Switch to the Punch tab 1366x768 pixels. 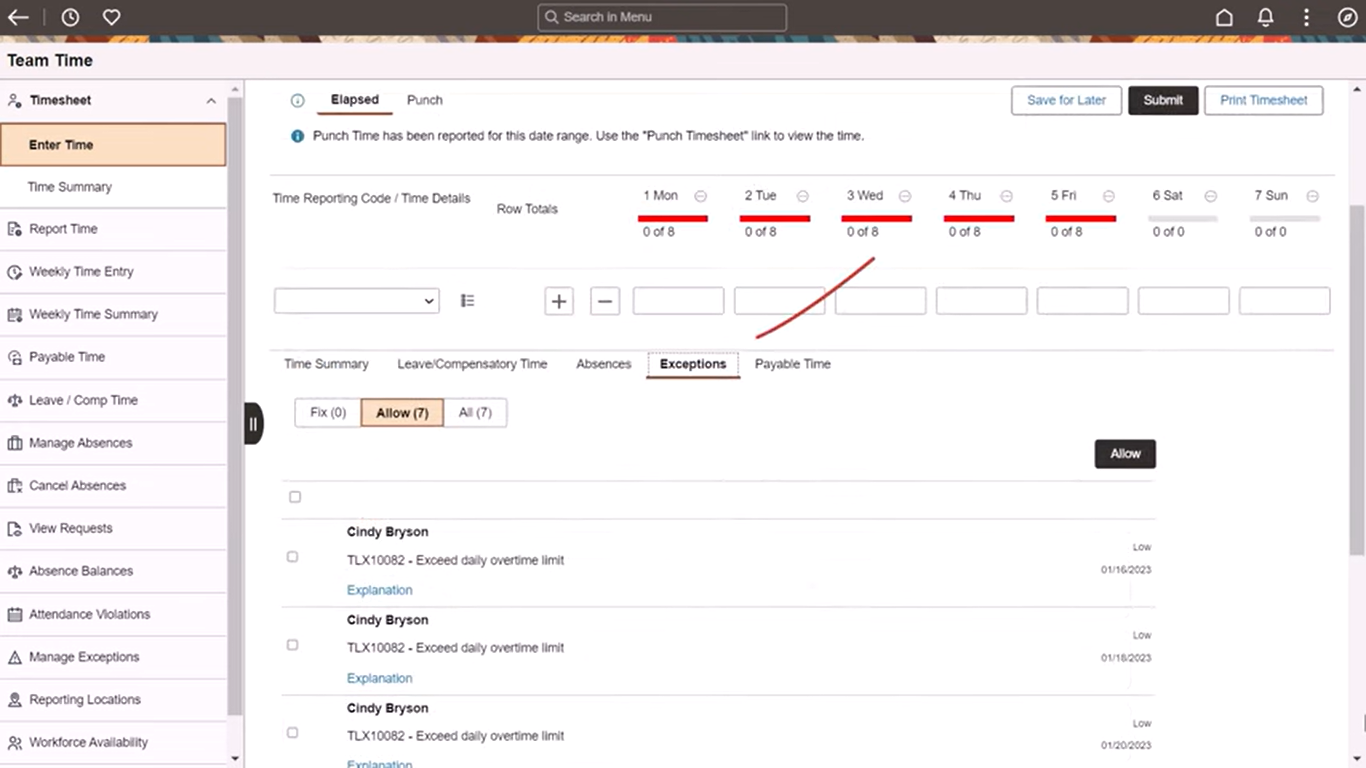point(424,99)
